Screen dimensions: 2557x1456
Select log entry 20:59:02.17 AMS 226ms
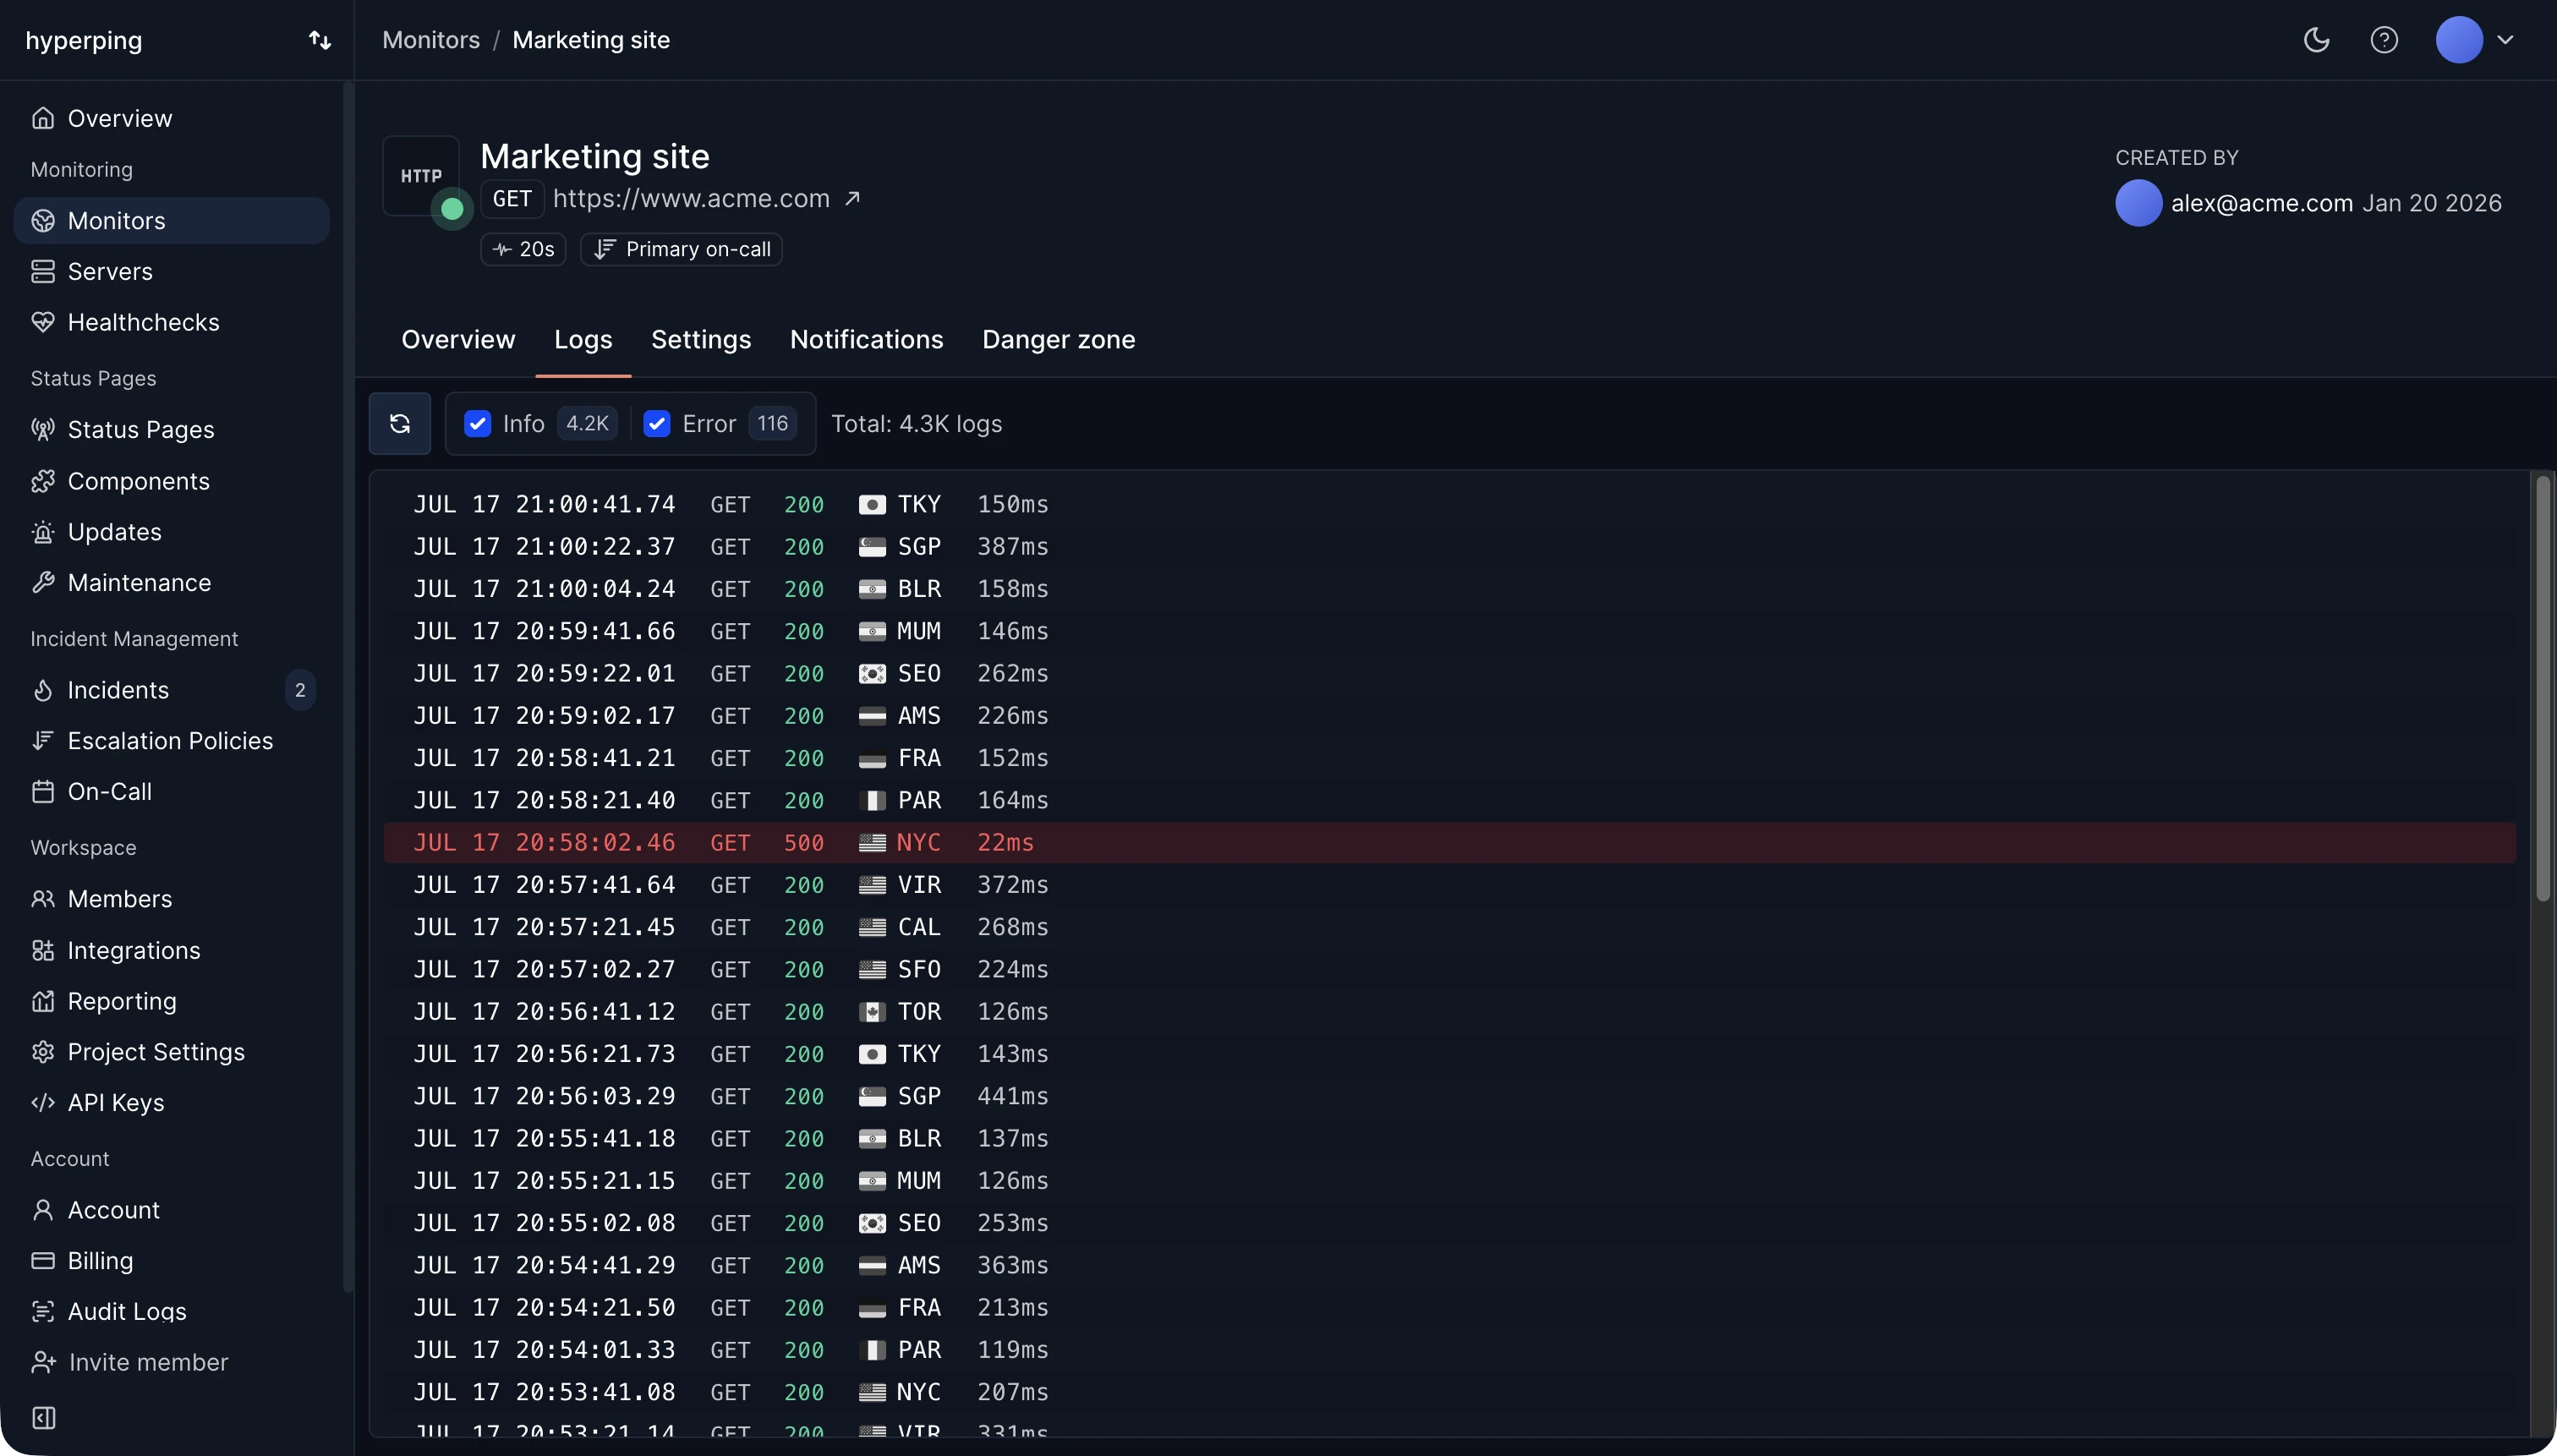(x=1449, y=715)
